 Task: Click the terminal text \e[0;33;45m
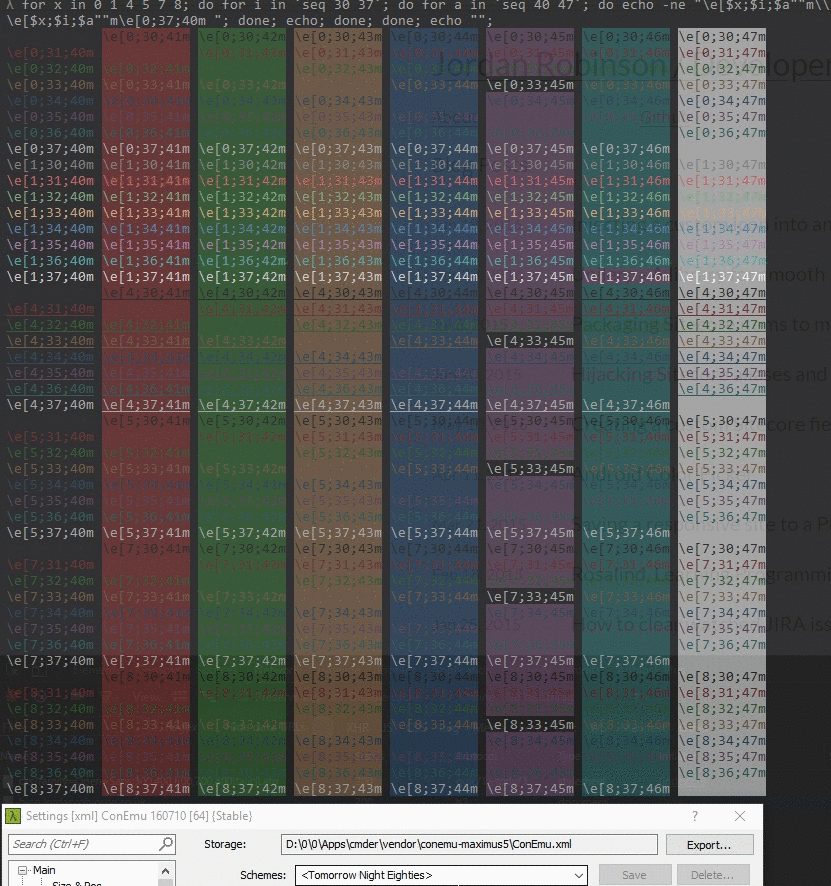pos(530,85)
